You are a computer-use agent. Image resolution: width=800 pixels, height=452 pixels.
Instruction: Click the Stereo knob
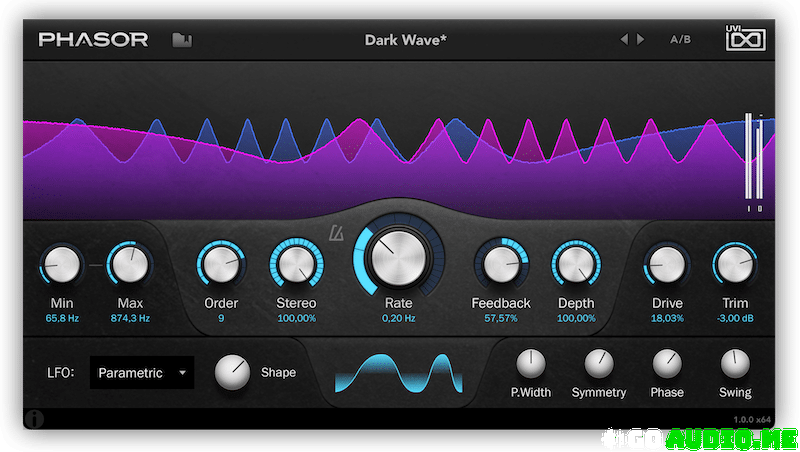click(296, 265)
